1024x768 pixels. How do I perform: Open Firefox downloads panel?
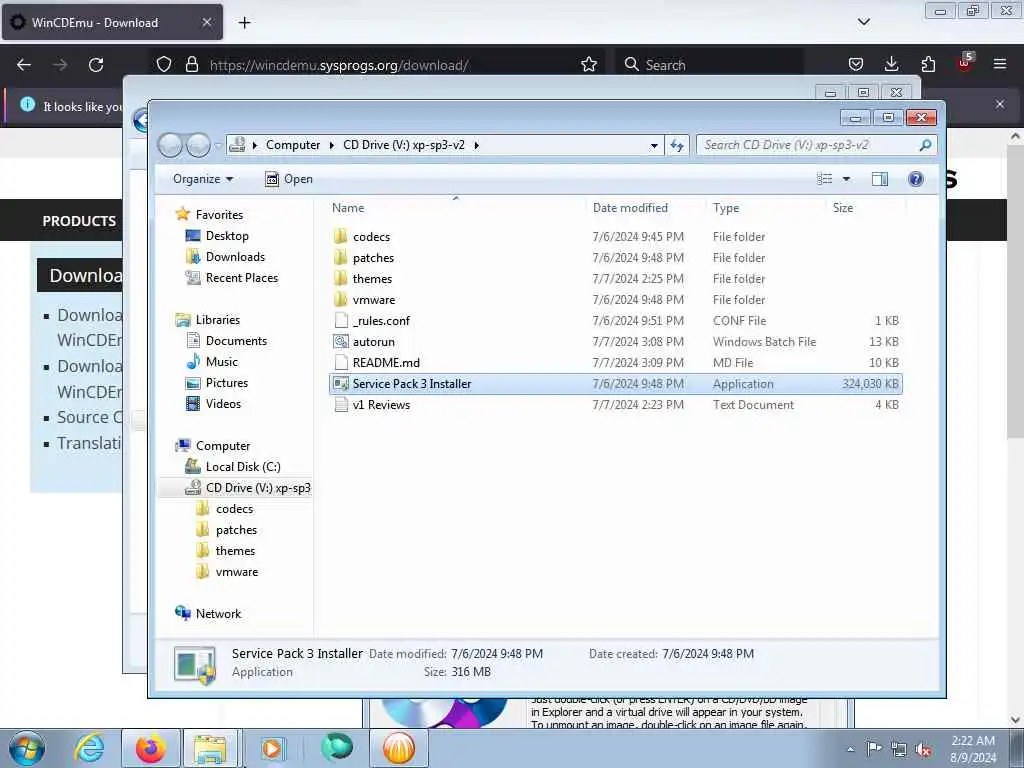(x=891, y=64)
